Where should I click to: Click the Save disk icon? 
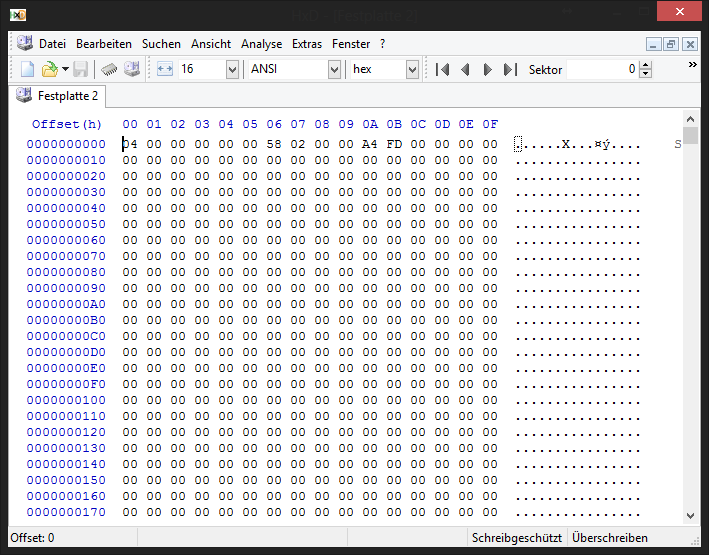pos(80,69)
